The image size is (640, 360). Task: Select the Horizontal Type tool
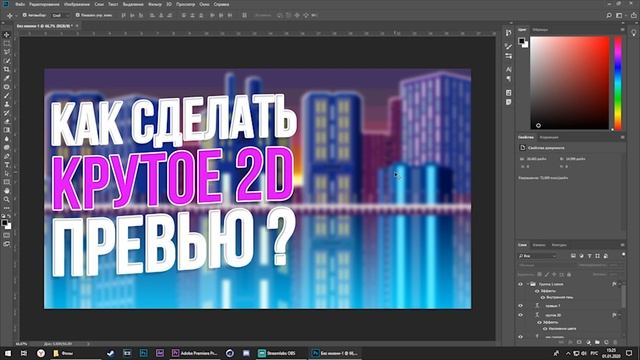(7, 165)
